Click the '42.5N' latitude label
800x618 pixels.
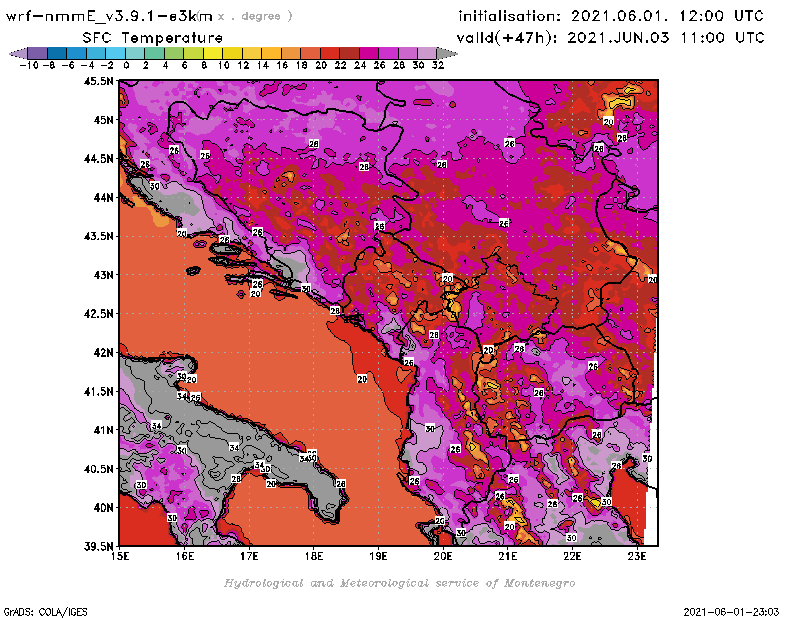pos(98,314)
